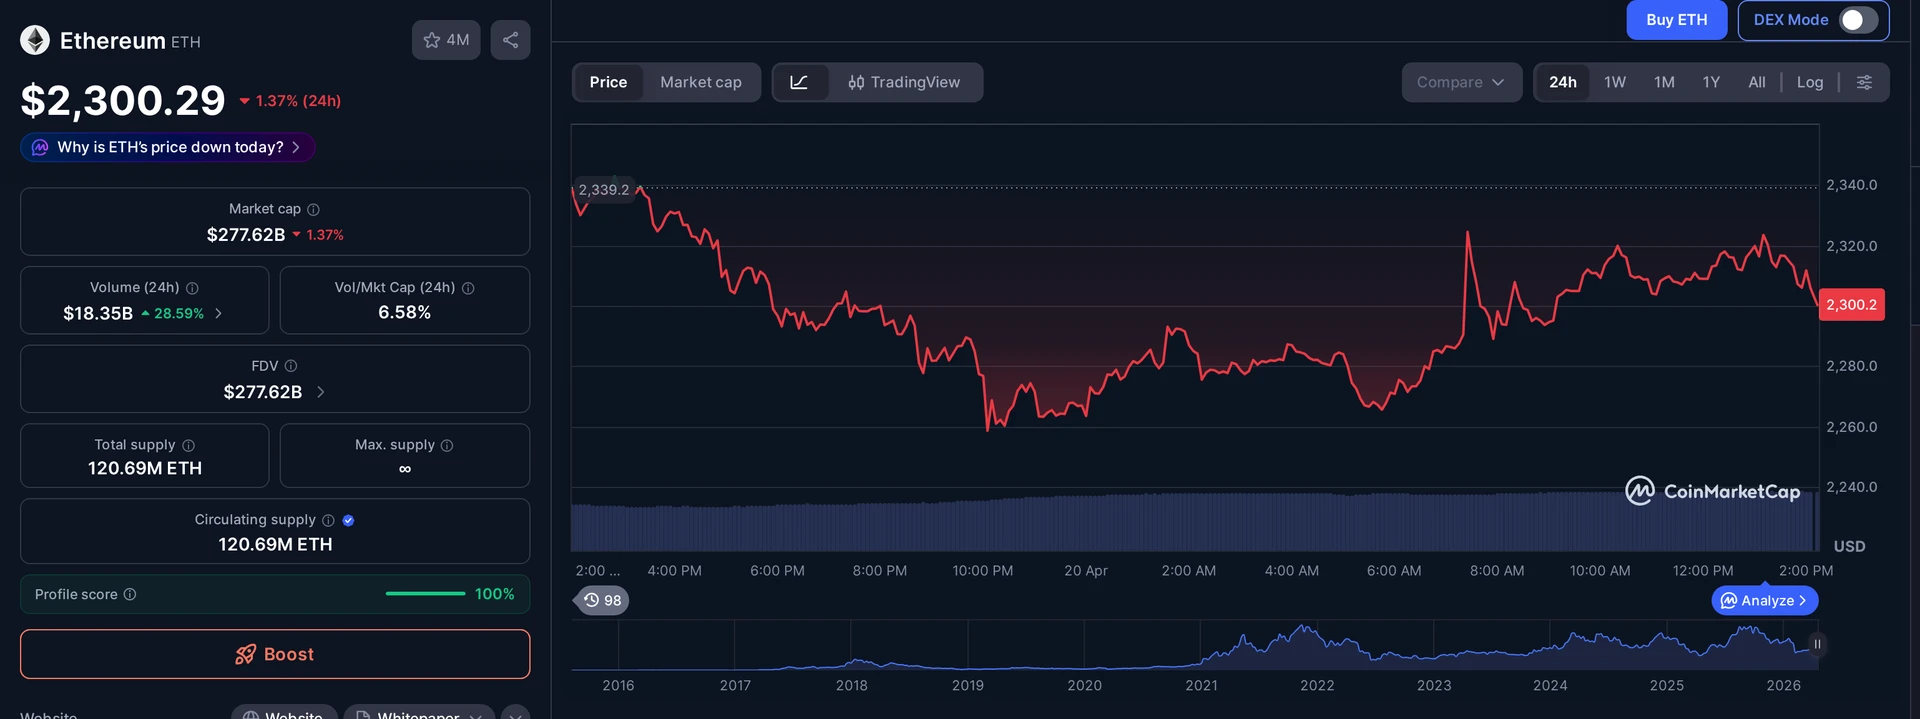Image resolution: width=1920 pixels, height=719 pixels.
Task: Click the 2026 year label
Action: point(1783,686)
